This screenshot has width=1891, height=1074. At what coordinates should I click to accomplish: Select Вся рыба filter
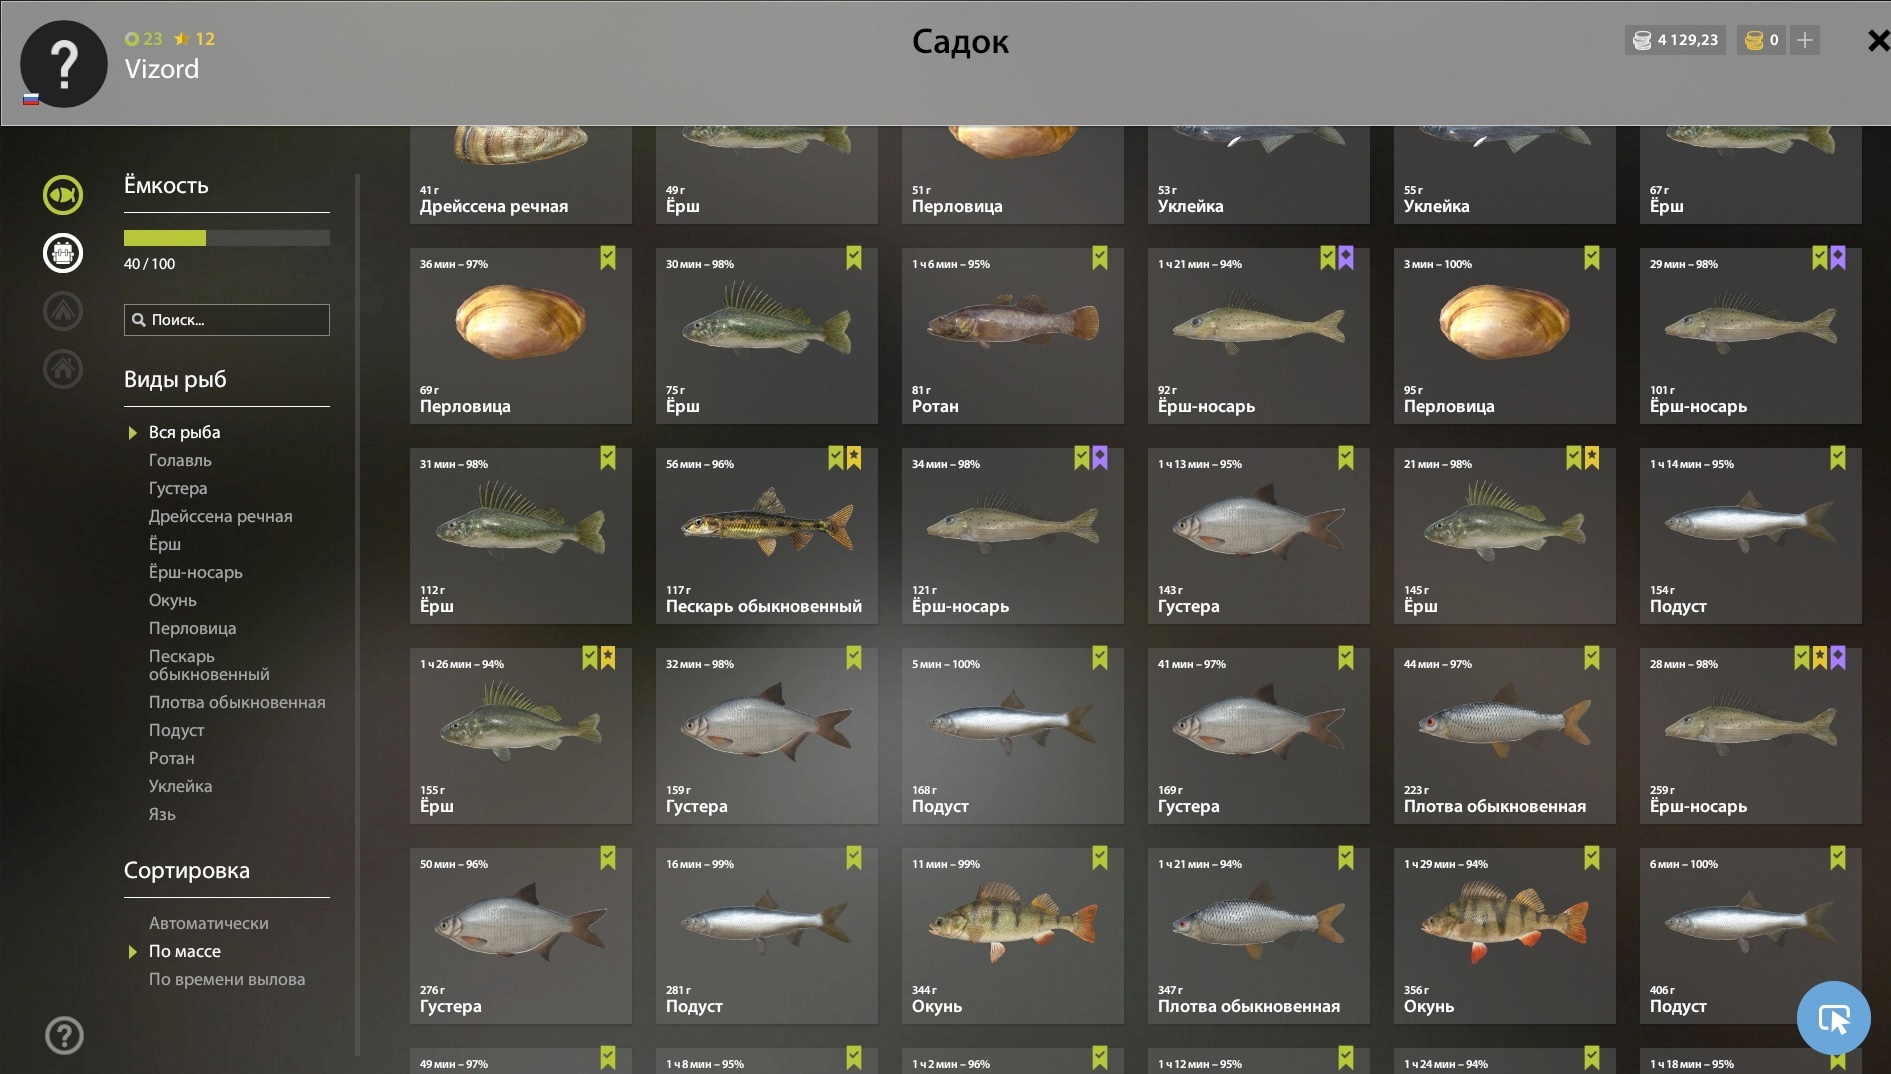pyautogui.click(x=184, y=432)
